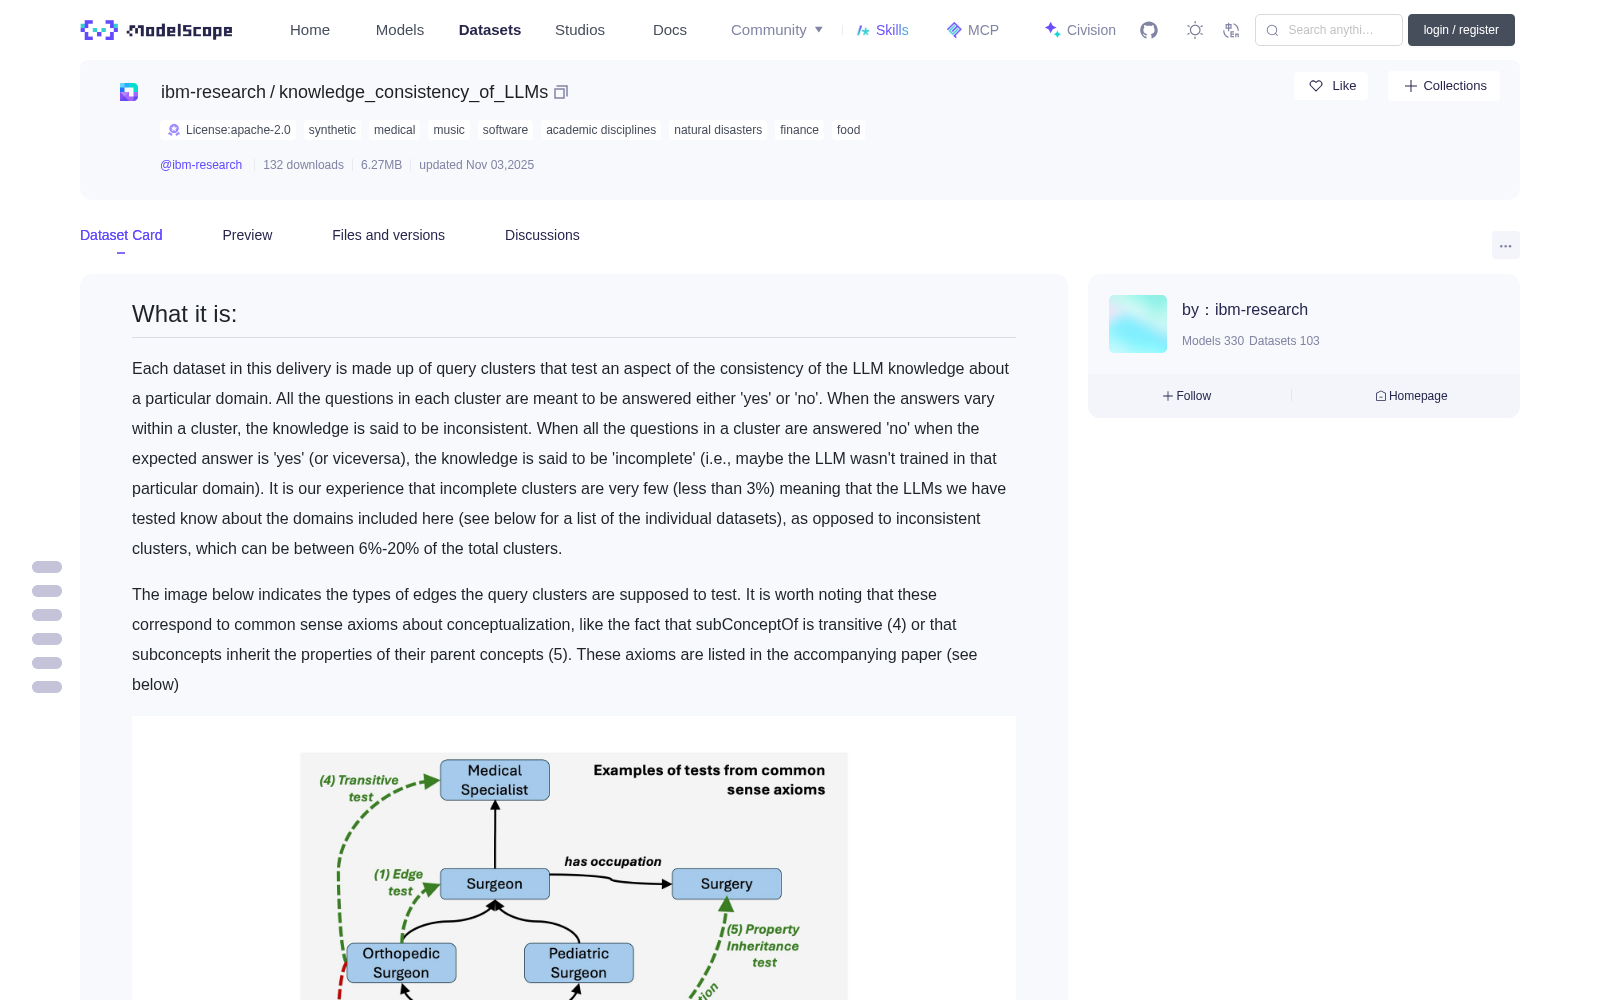Image resolution: width=1600 pixels, height=1000 pixels.
Task: Toggle light/dark theme sun icon
Action: [1195, 30]
